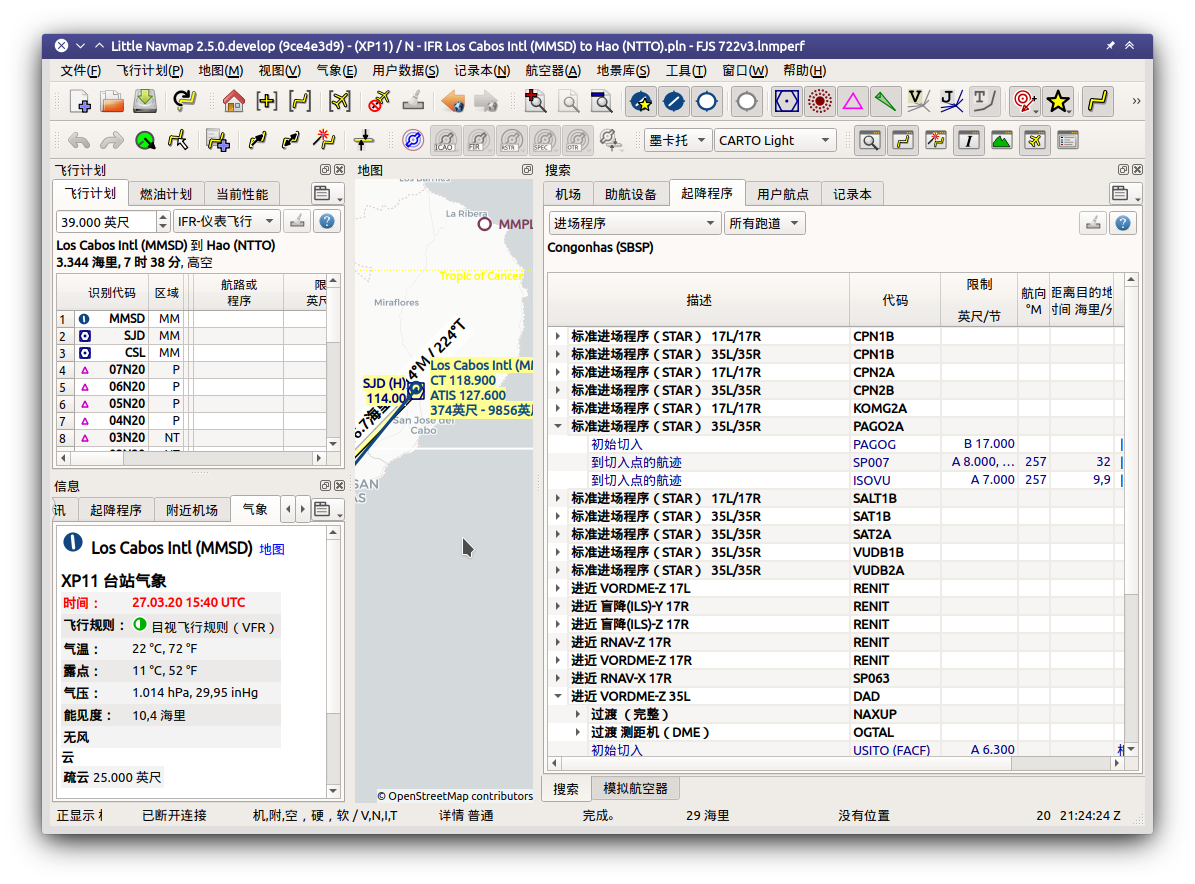Switch to the 燃油计划 tab
The width and height of the screenshot is (1195, 884).
[x=167, y=193]
